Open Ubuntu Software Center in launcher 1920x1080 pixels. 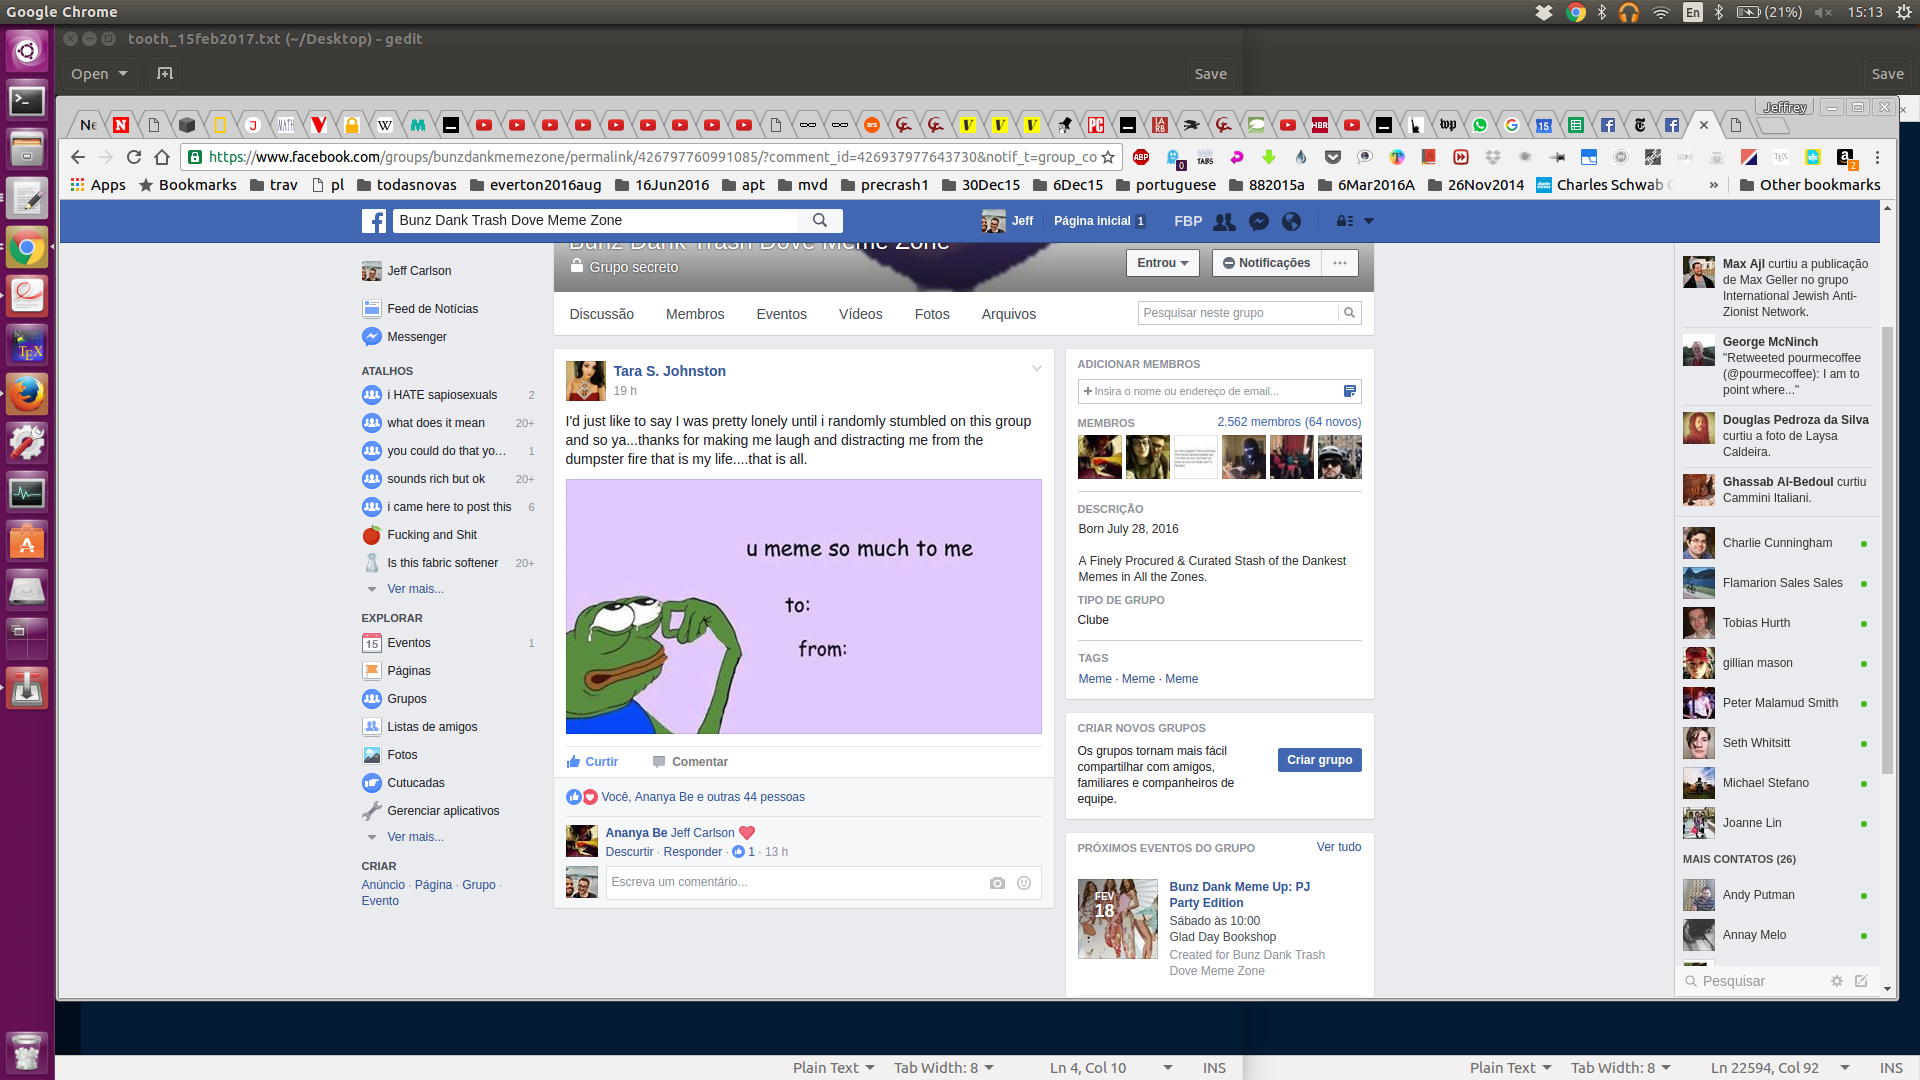click(27, 541)
